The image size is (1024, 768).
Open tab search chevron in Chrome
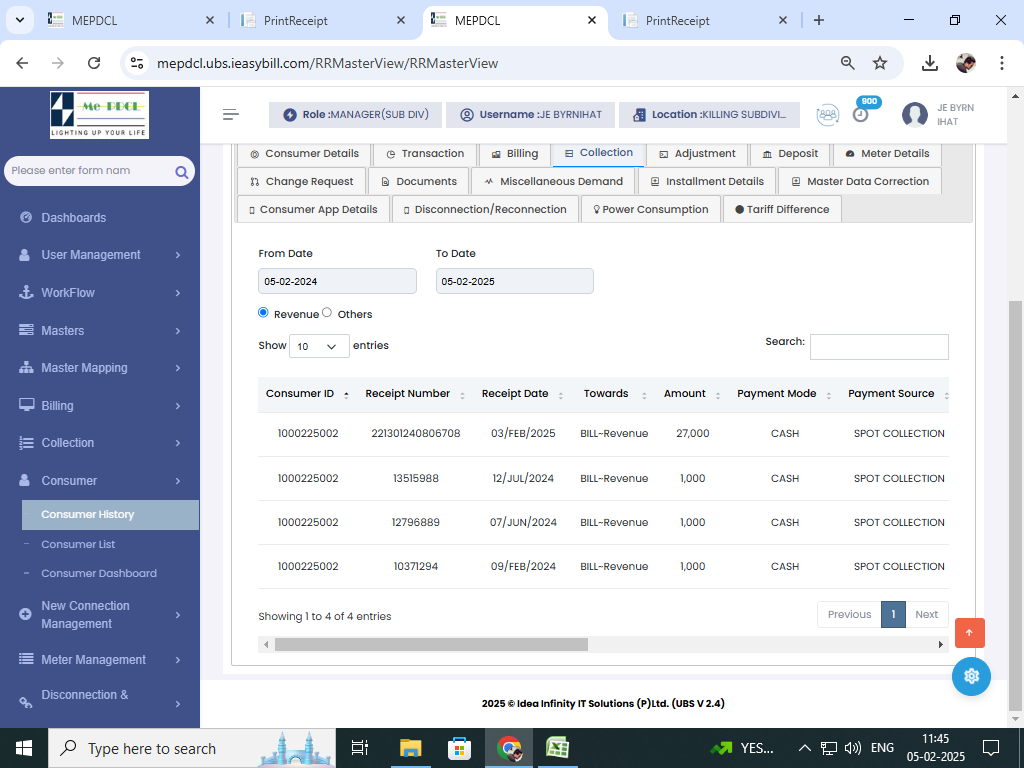pos(20,20)
